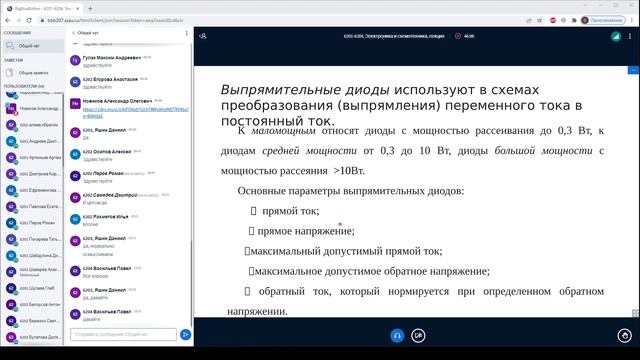Click the users list scrollbar

[x=63, y=131]
